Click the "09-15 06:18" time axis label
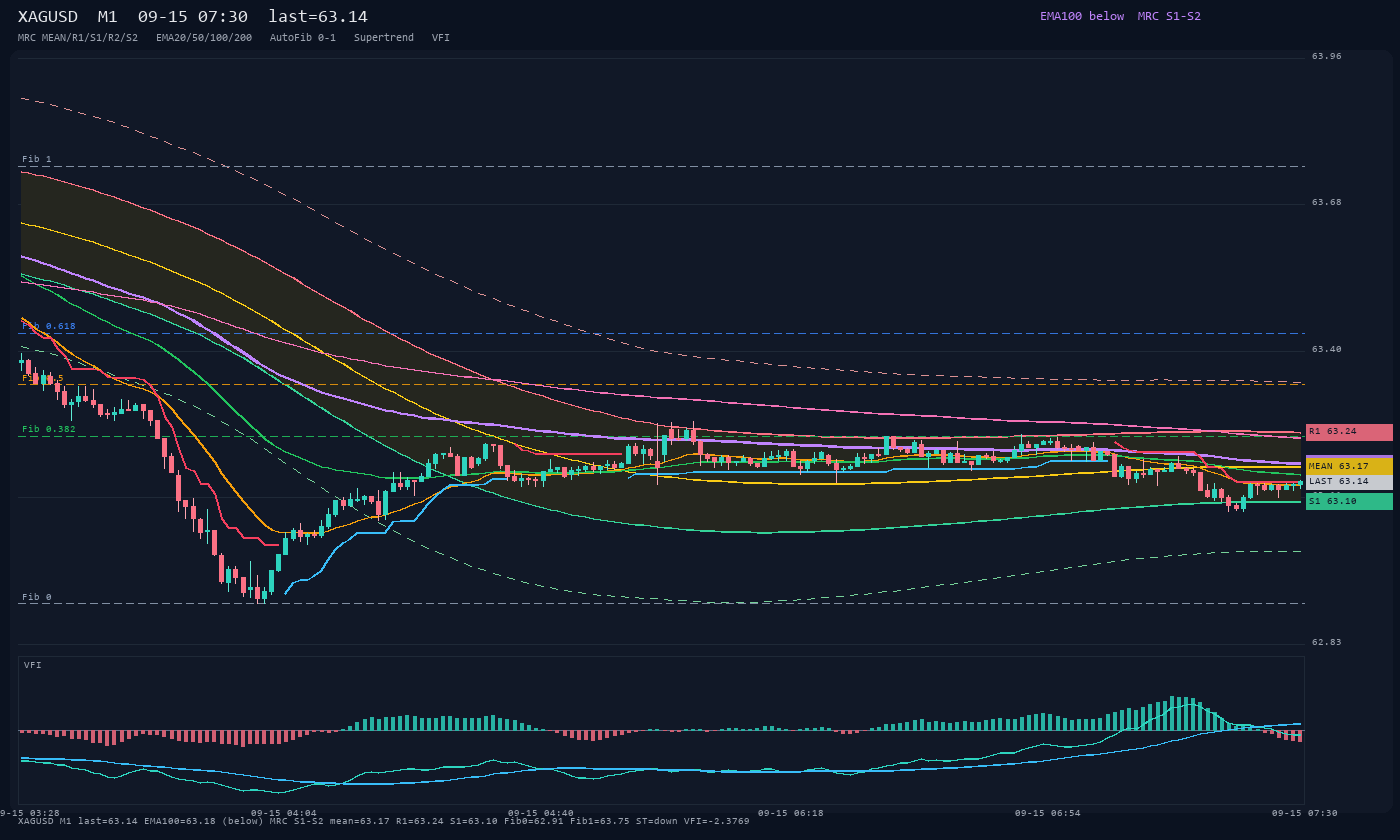The width and height of the screenshot is (1400, 840). [791, 813]
